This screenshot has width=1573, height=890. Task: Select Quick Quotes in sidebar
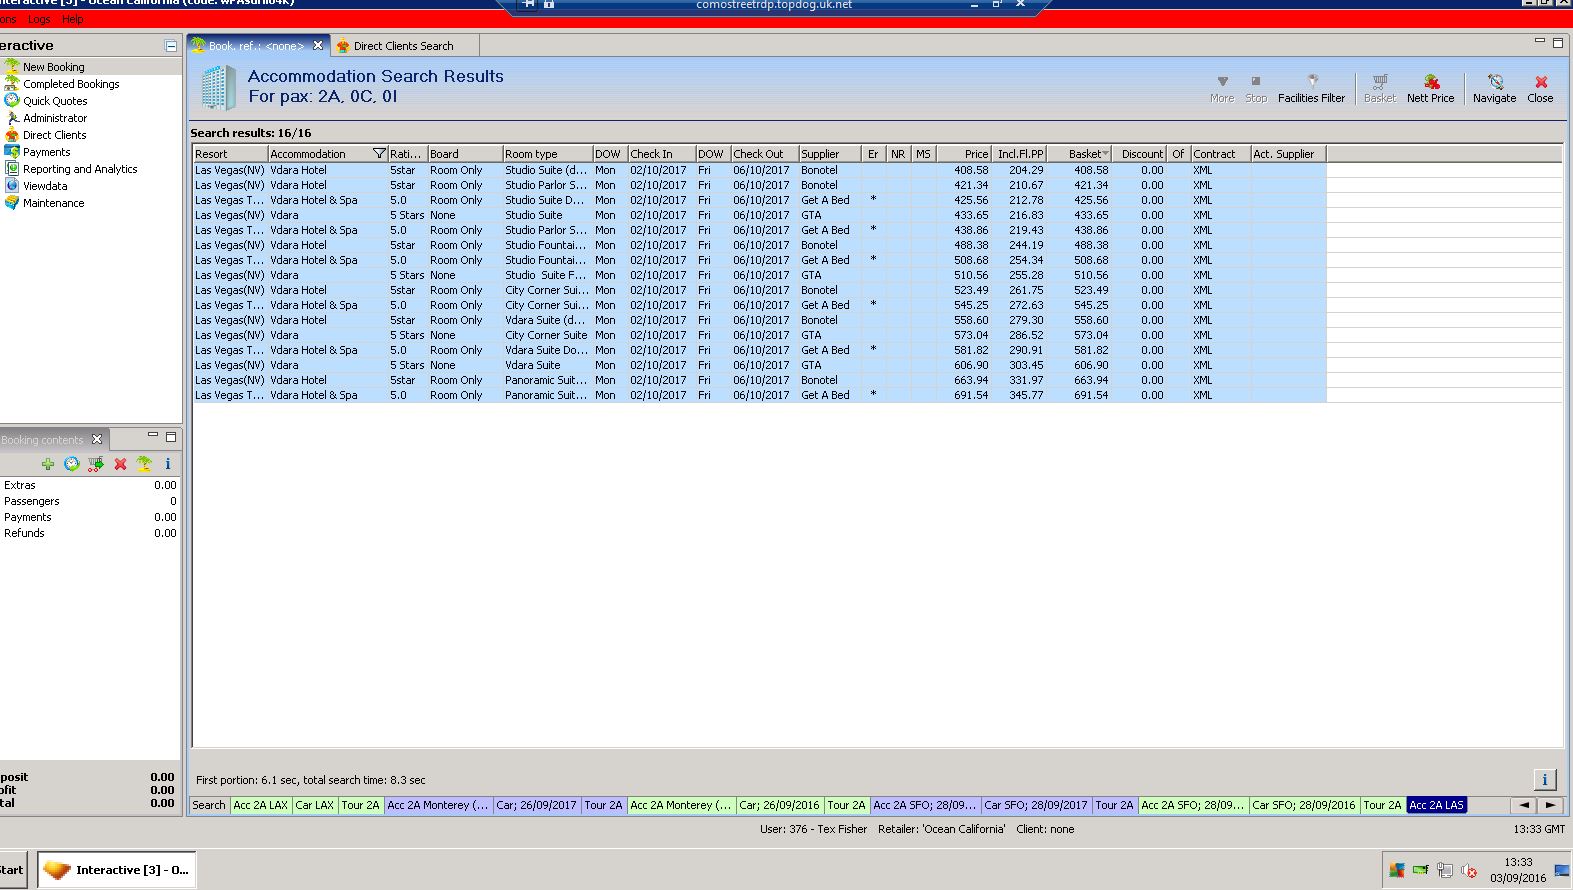[x=55, y=101]
